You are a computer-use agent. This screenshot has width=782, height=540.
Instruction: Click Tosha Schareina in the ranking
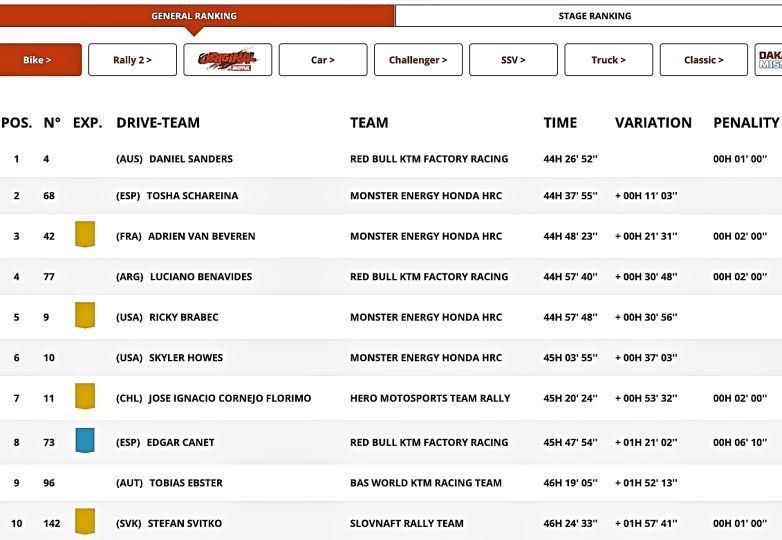[x=192, y=196]
